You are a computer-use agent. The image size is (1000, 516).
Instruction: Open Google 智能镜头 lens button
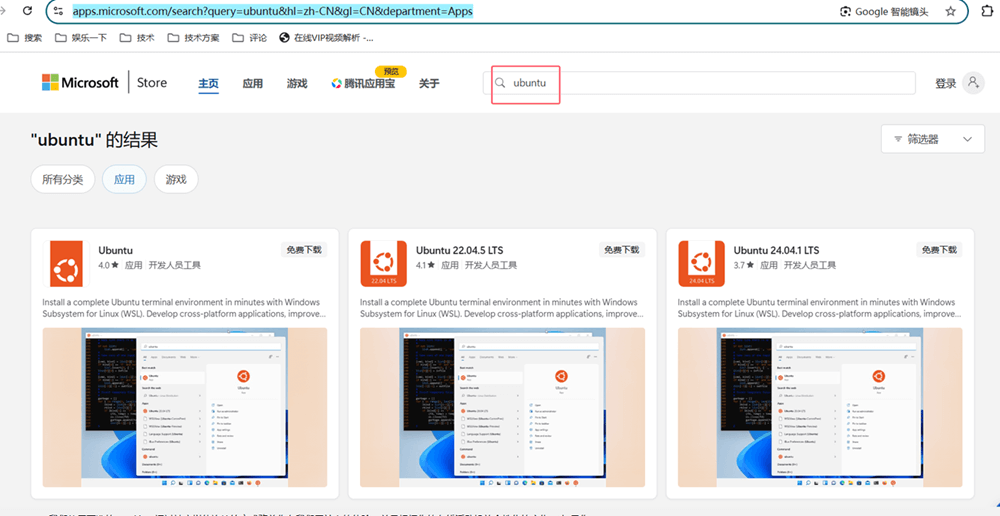tap(884, 11)
